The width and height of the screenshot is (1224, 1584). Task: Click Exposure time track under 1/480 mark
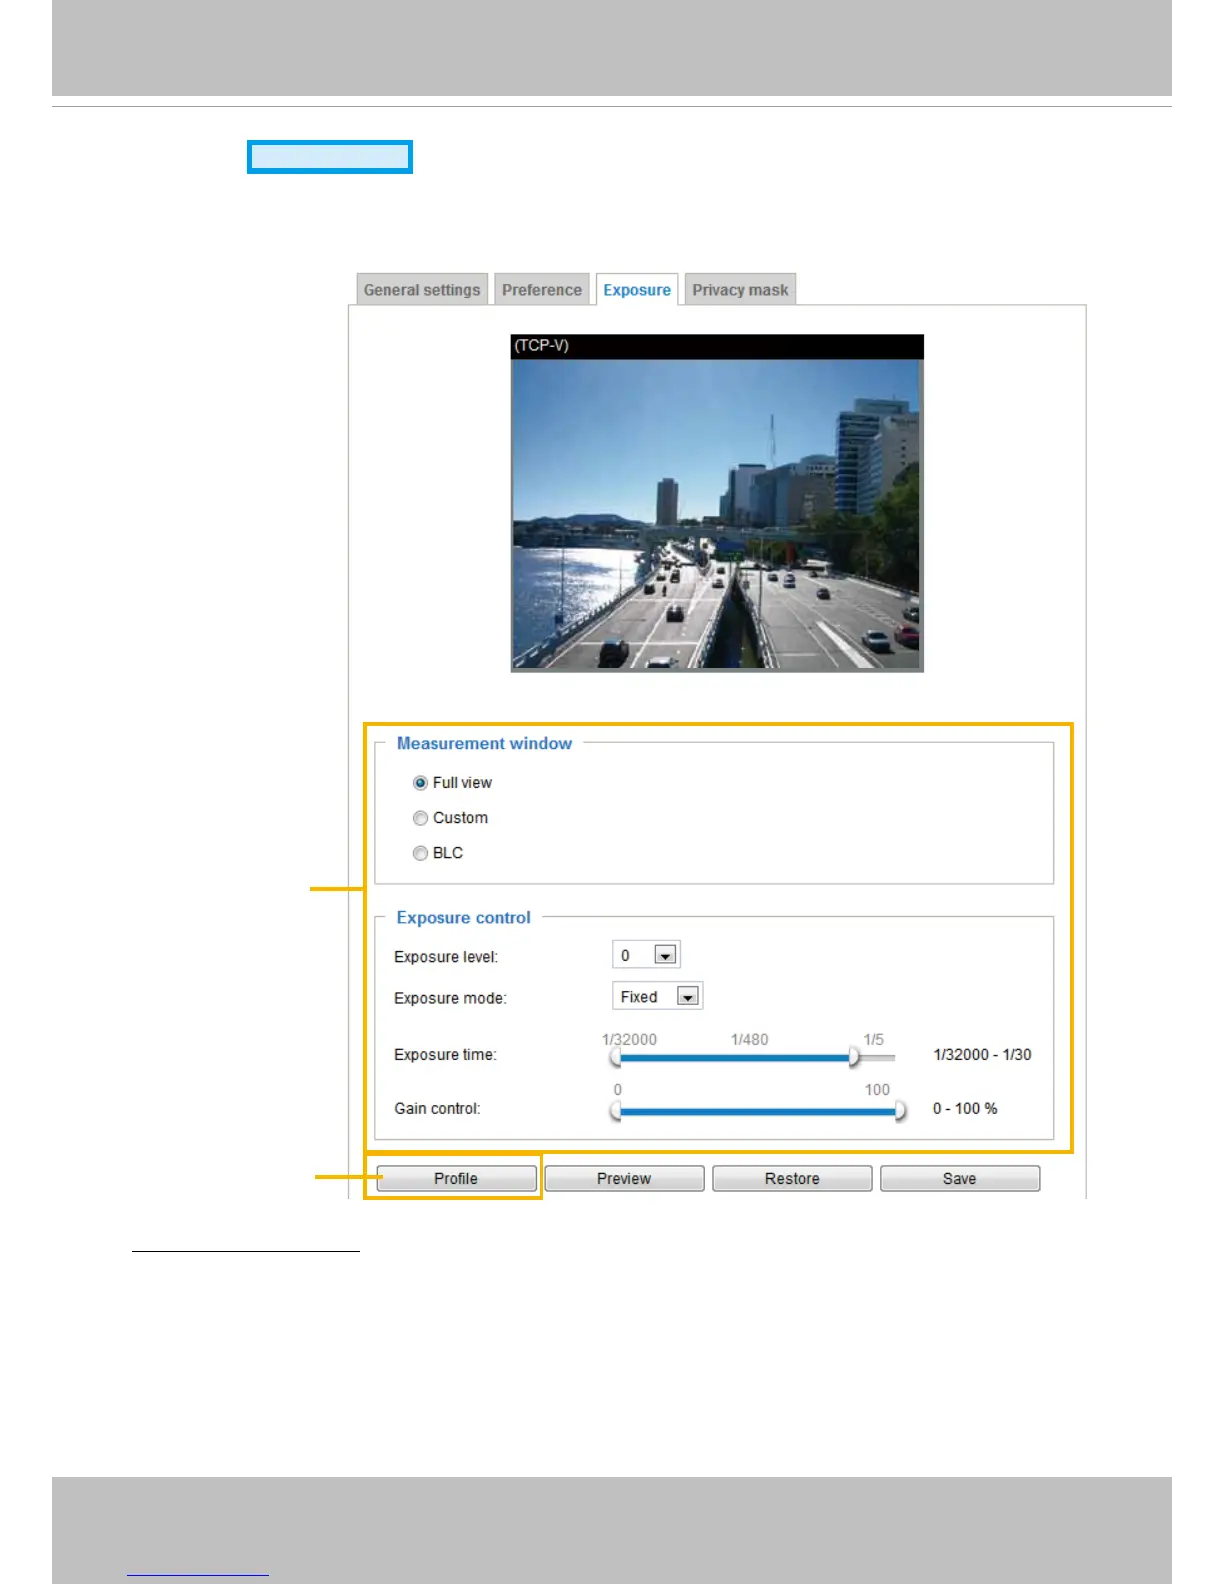pos(749,1058)
